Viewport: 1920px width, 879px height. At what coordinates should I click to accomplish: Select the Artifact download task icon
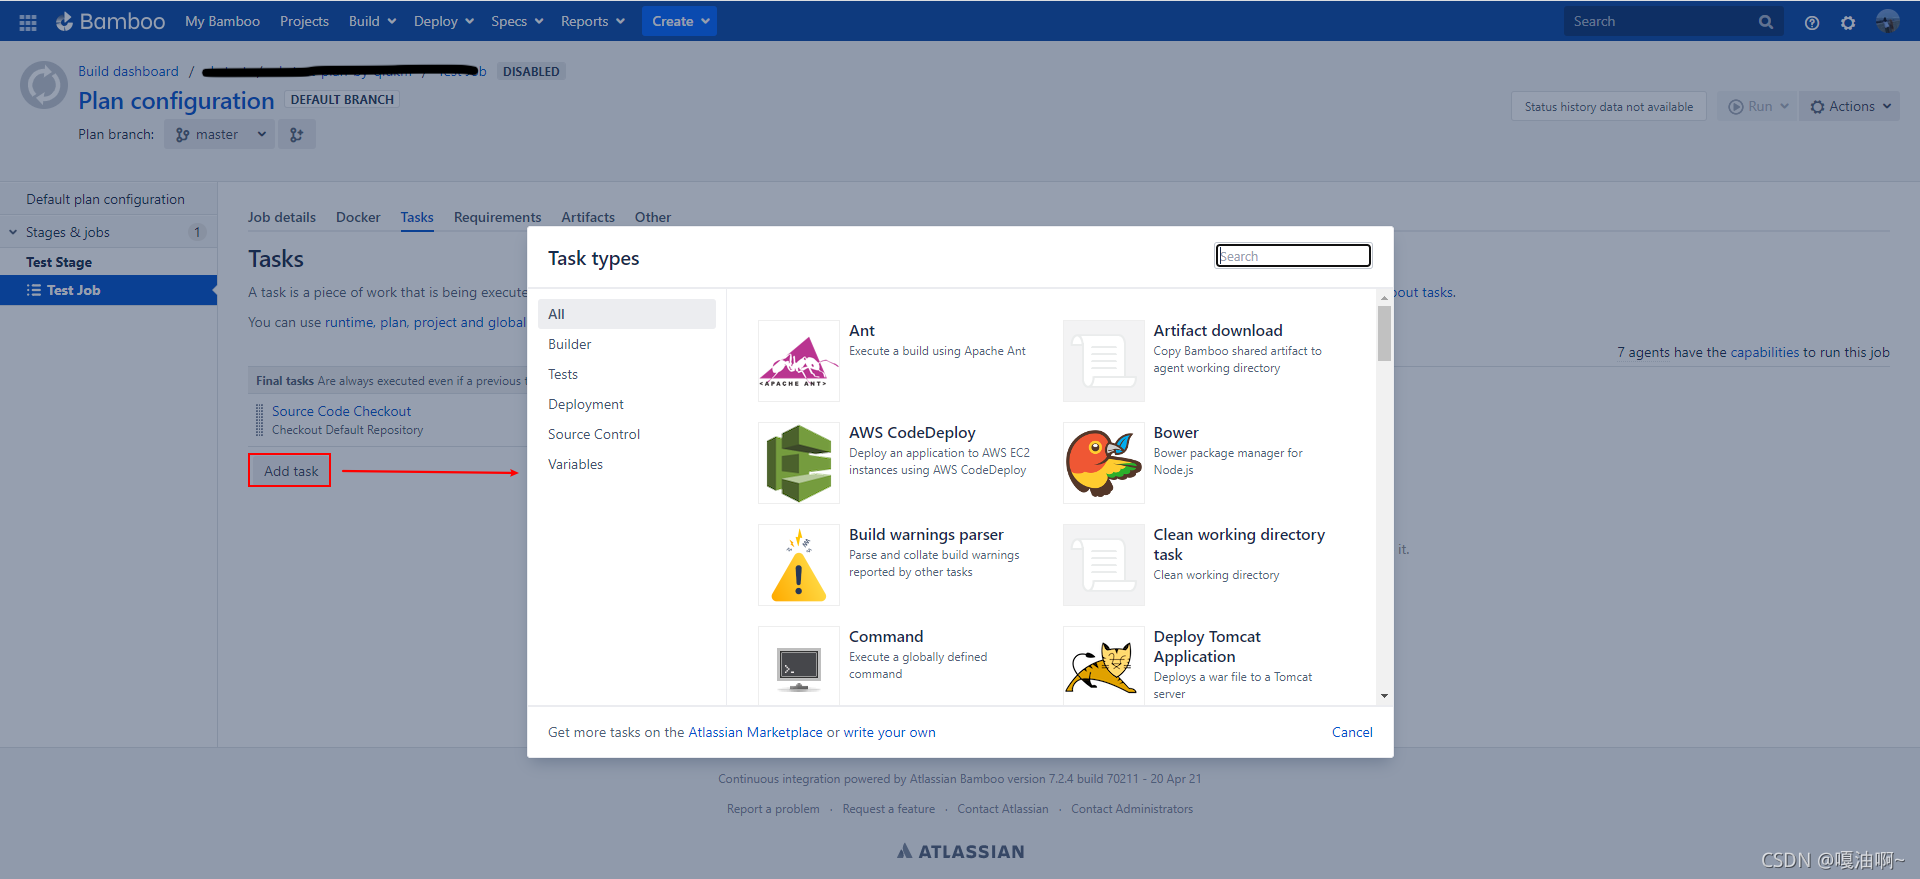(x=1103, y=360)
